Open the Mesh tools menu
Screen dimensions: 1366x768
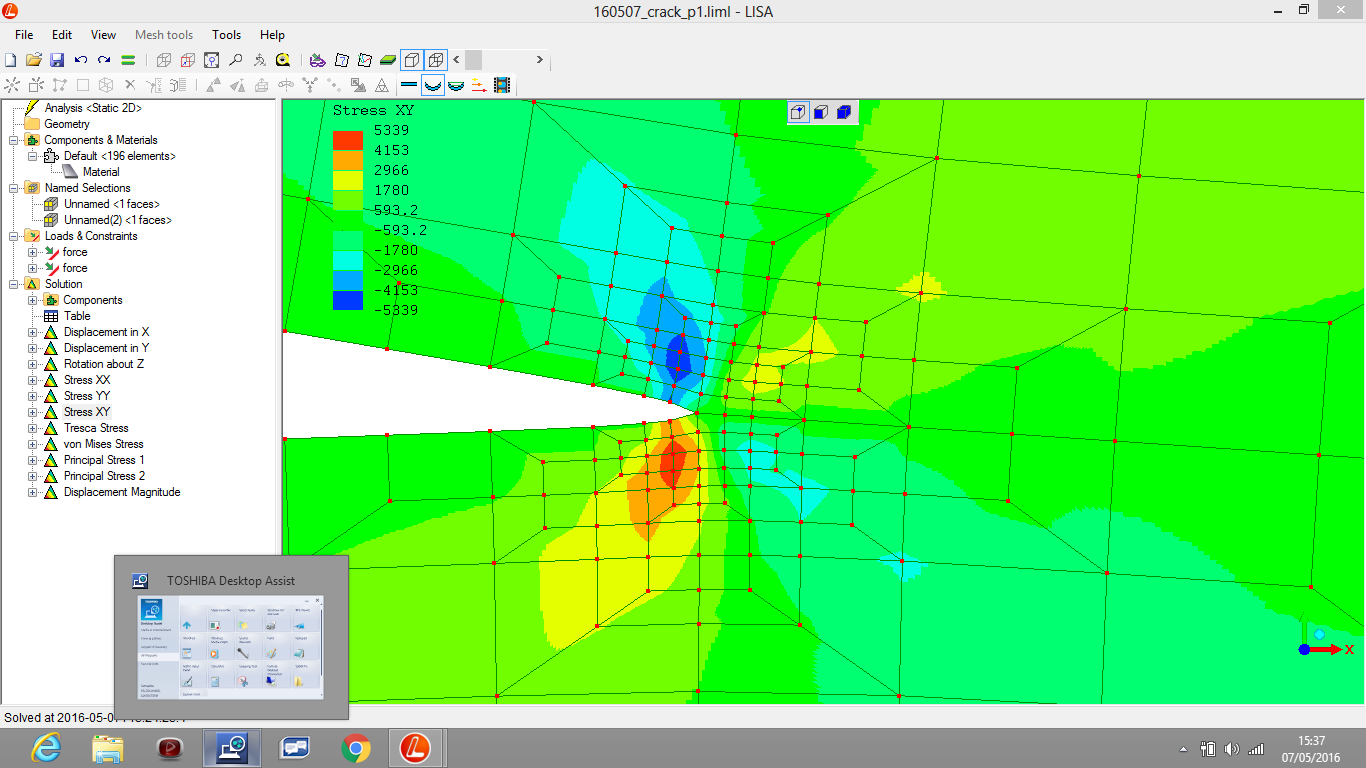point(164,35)
